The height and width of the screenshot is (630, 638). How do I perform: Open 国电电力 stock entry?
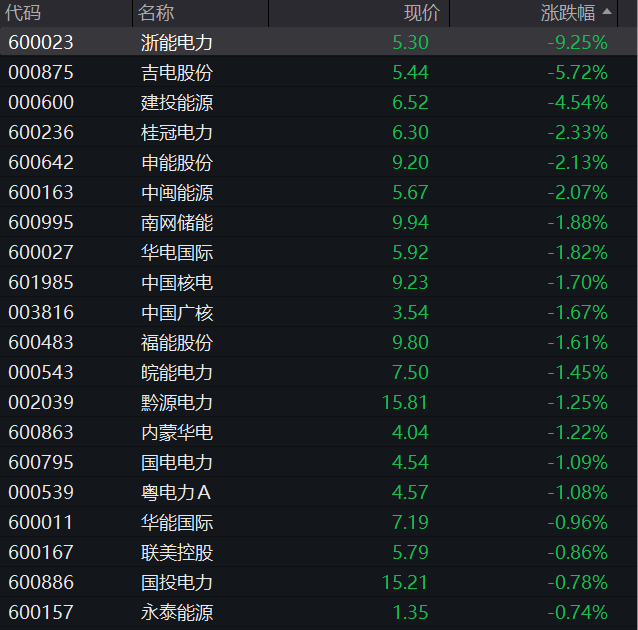coord(177,462)
